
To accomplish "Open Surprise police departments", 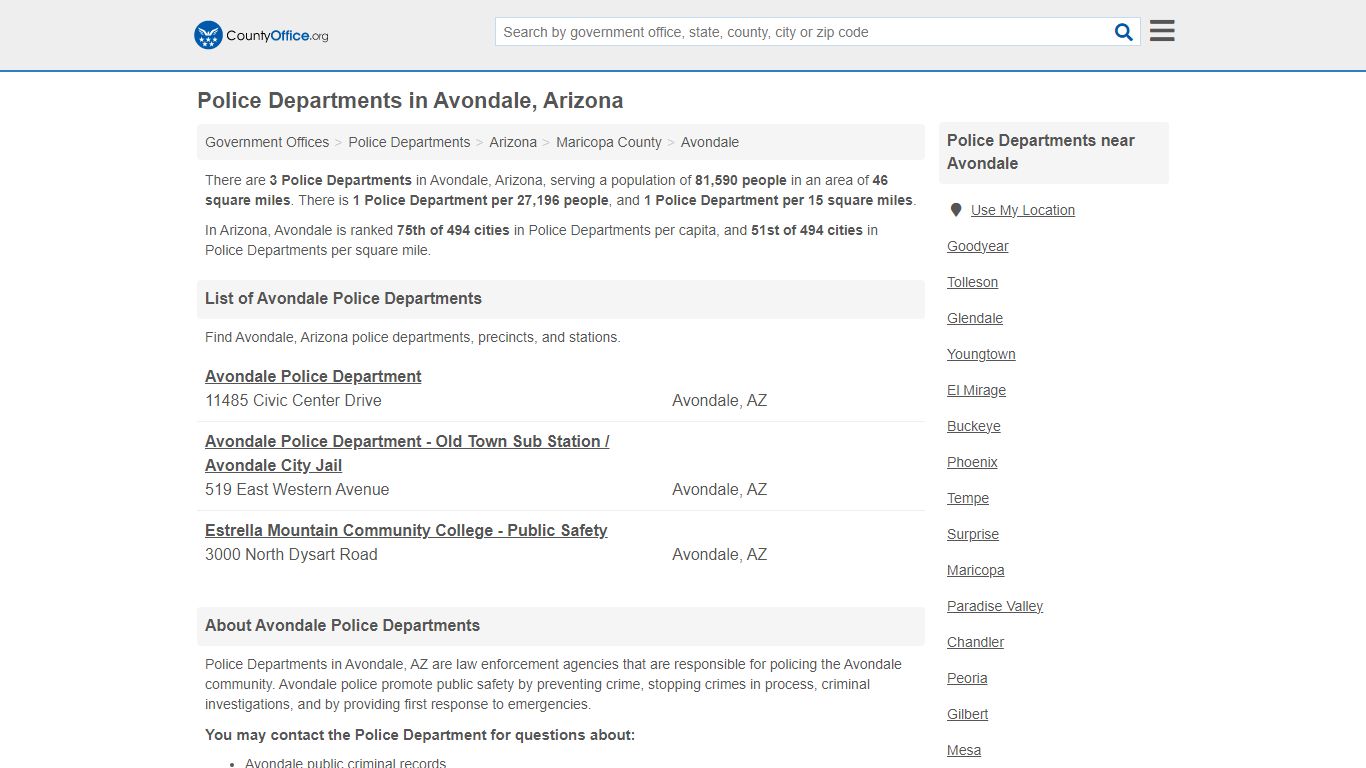I will (973, 534).
